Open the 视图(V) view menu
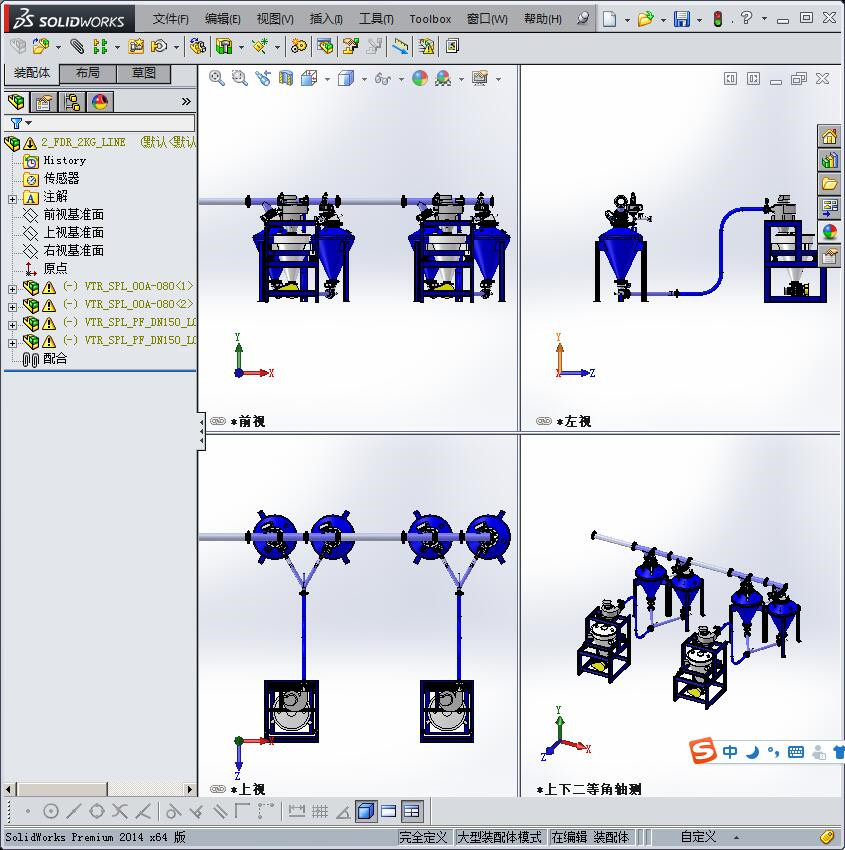This screenshot has height=850, width=845. [x=275, y=19]
